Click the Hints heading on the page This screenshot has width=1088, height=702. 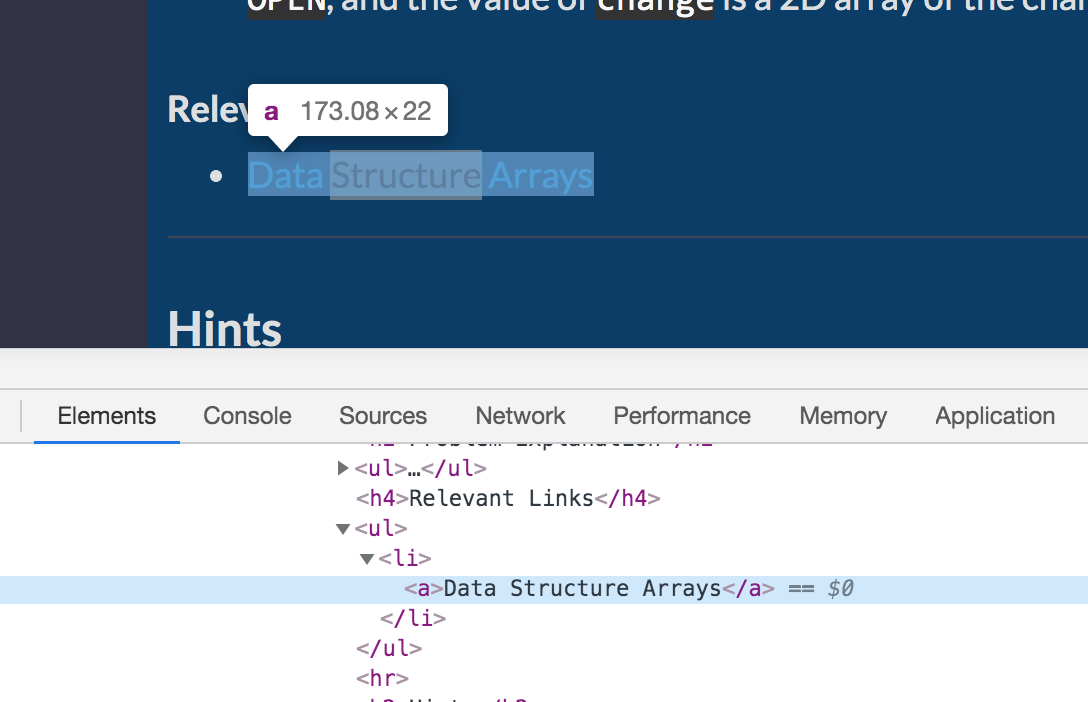point(225,329)
